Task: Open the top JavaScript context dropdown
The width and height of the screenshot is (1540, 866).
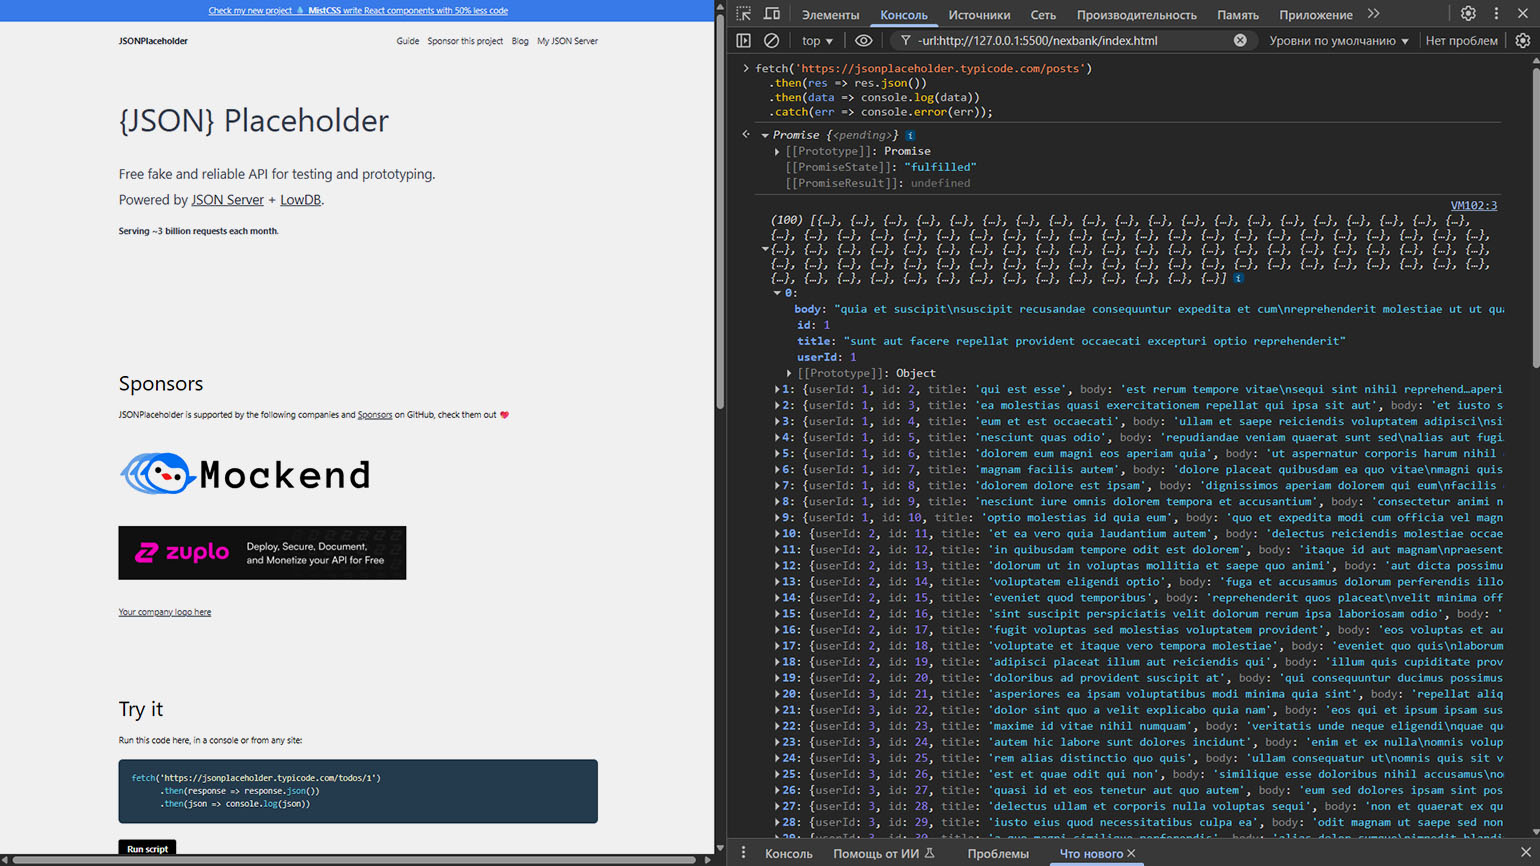Action: [817, 41]
